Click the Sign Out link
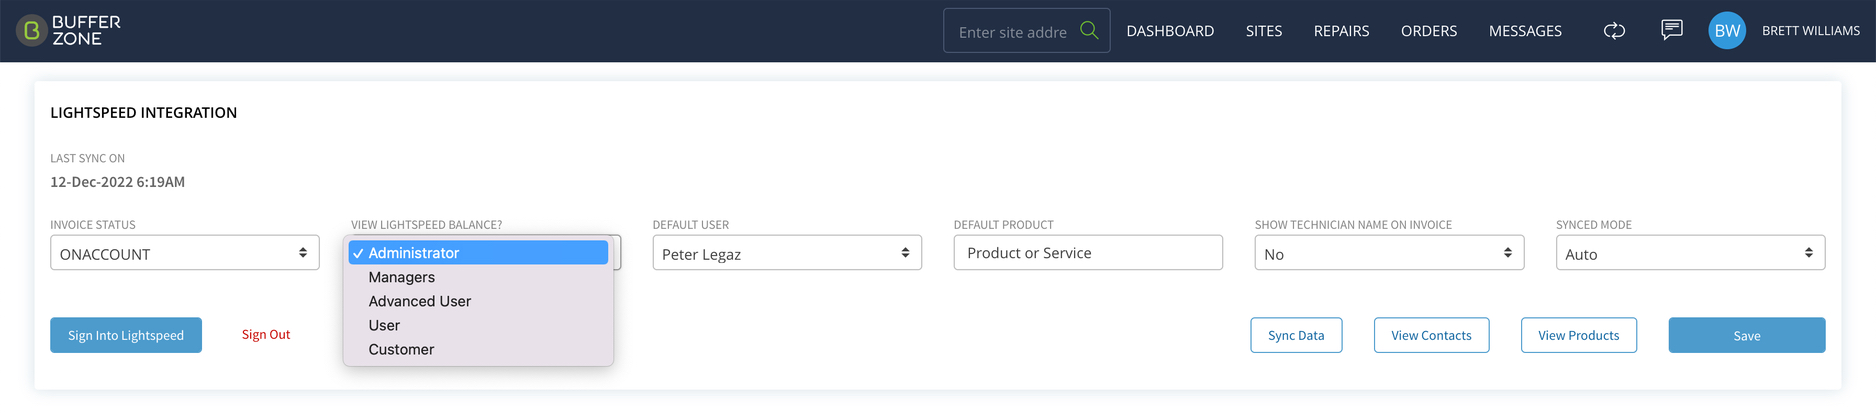 (x=266, y=335)
